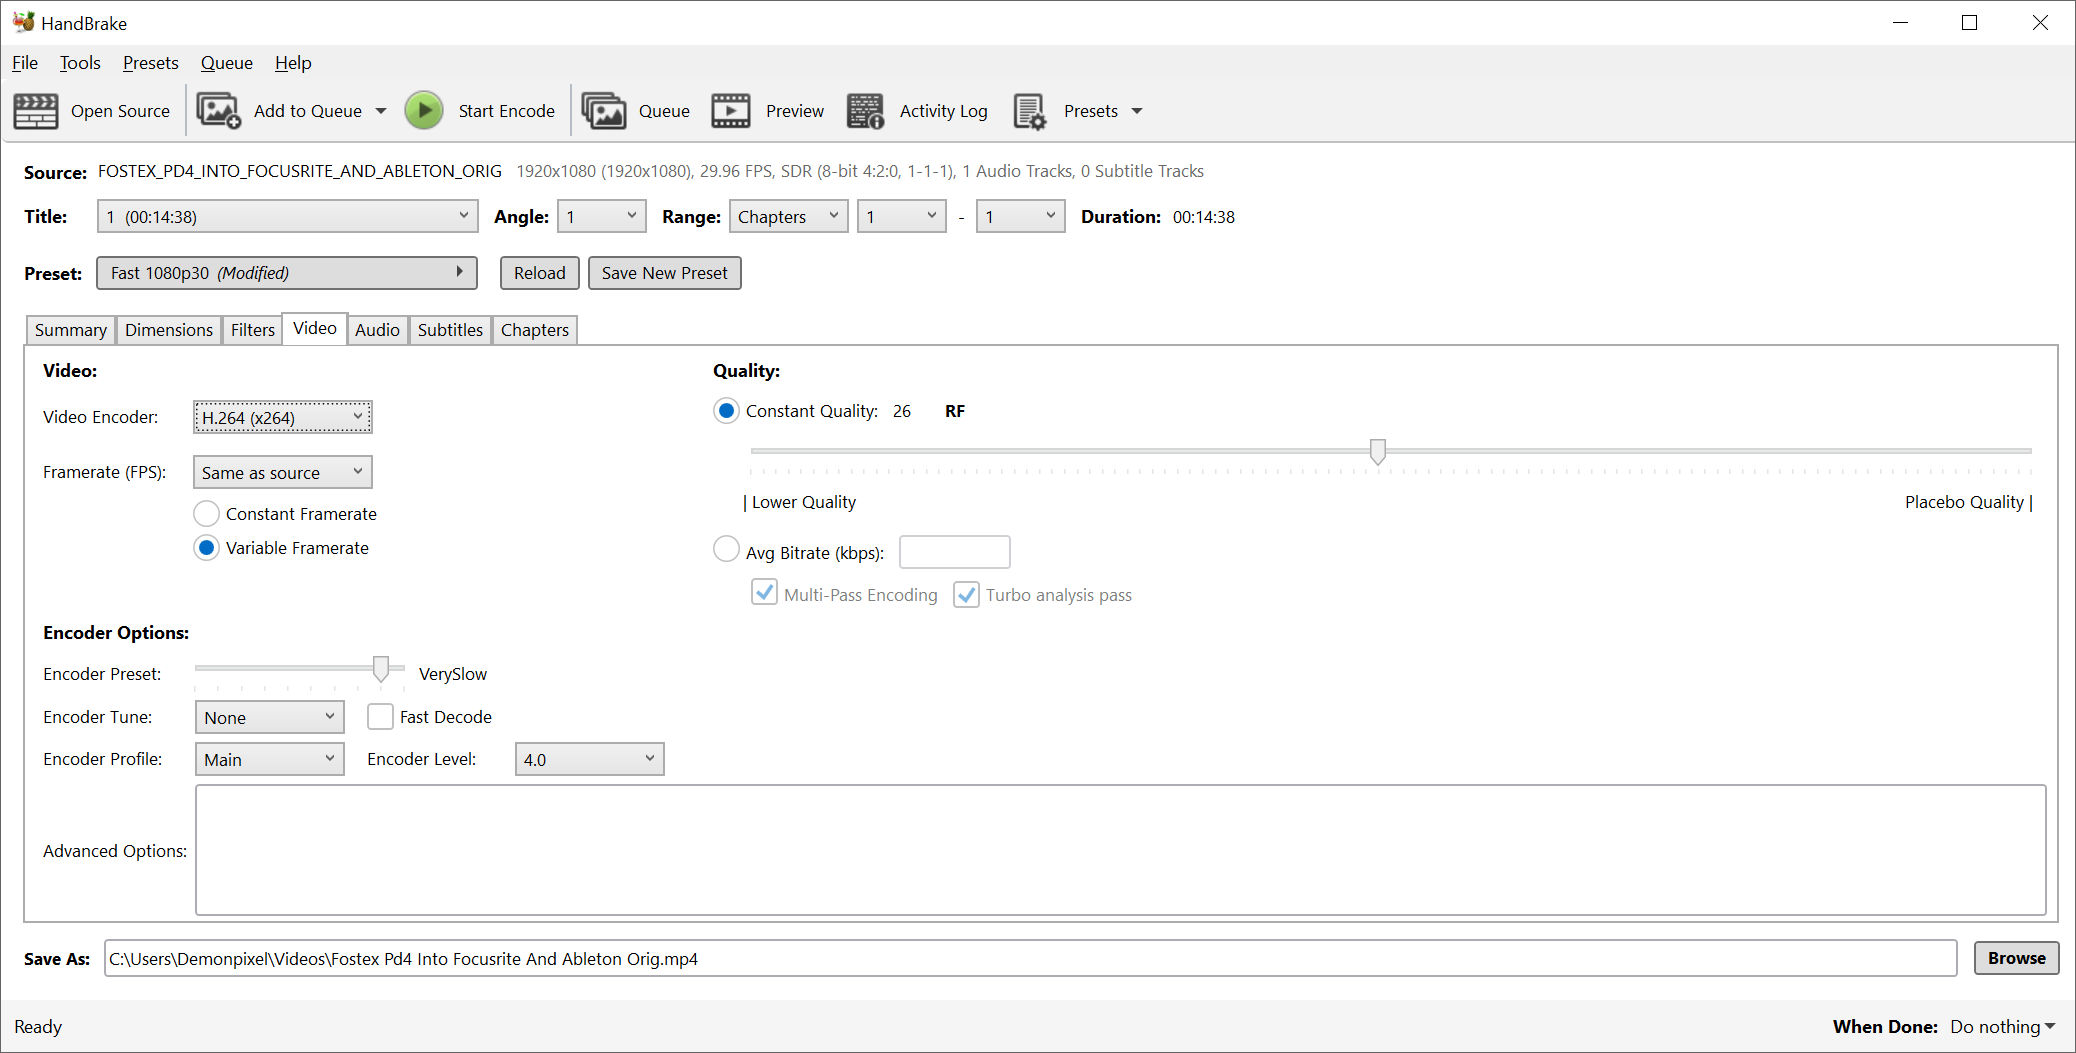The width and height of the screenshot is (2076, 1053).
Task: Click the green Start Encode play icon
Action: (x=424, y=111)
